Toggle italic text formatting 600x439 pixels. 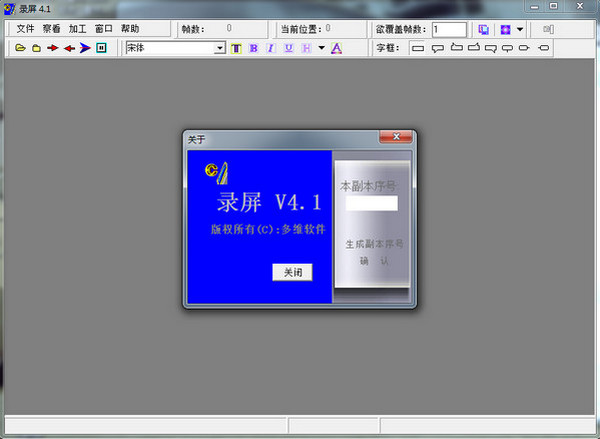(271, 48)
